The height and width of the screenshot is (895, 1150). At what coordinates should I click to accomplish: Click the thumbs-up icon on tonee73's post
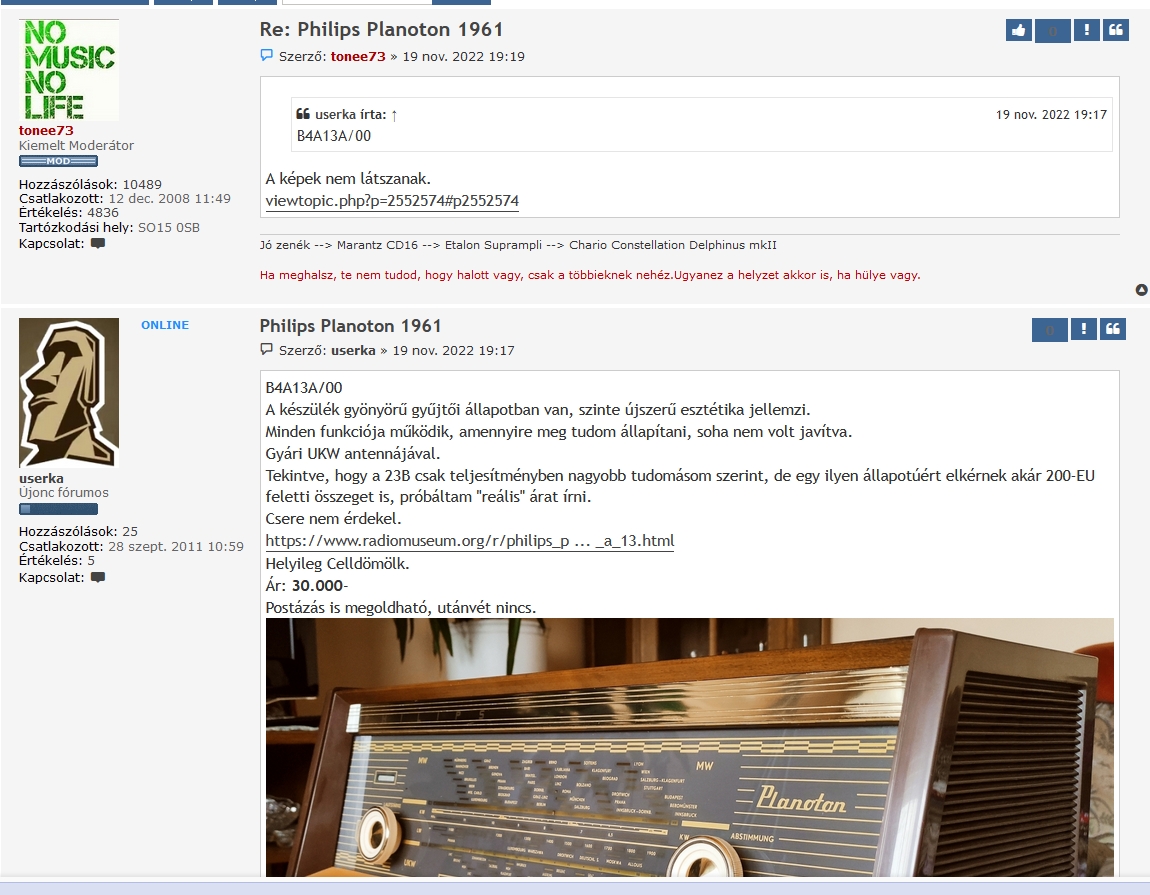click(x=1018, y=30)
